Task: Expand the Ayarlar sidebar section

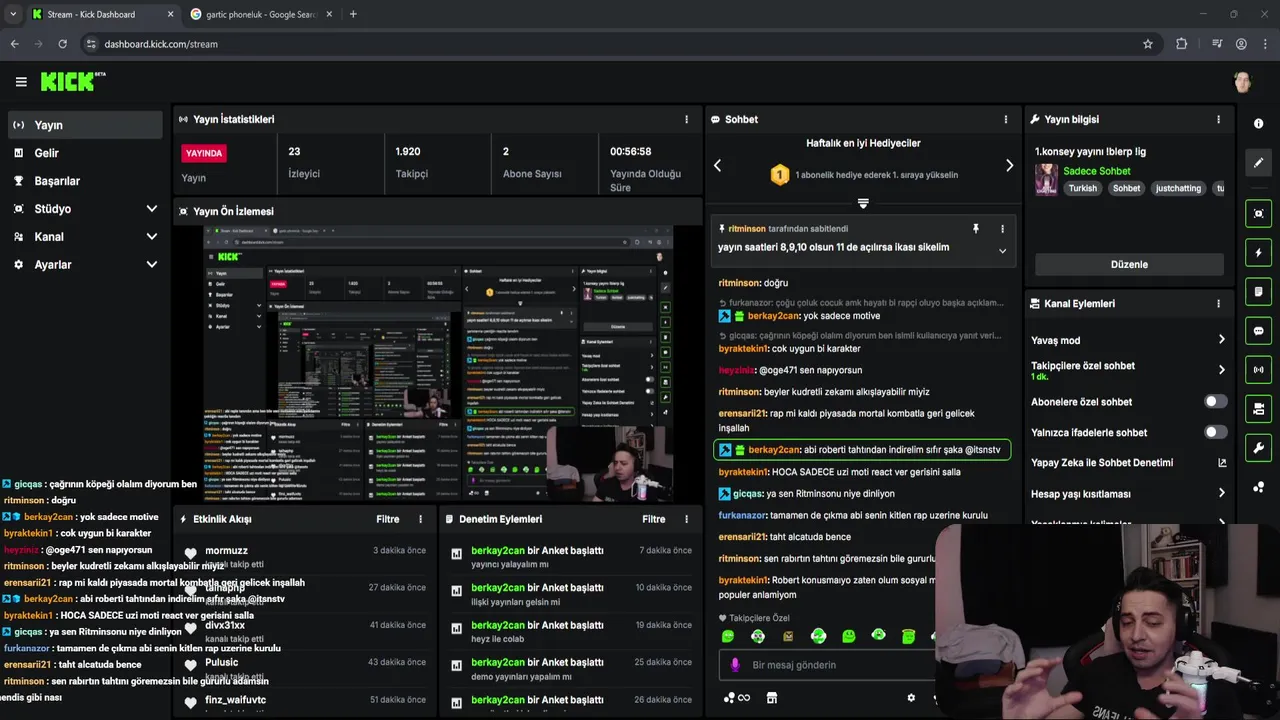Action: [x=151, y=265]
